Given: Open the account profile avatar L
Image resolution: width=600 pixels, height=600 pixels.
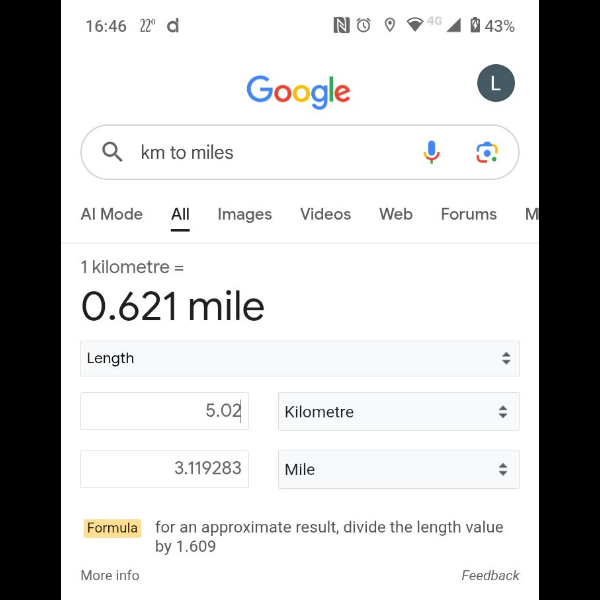Looking at the screenshot, I should tap(496, 83).
